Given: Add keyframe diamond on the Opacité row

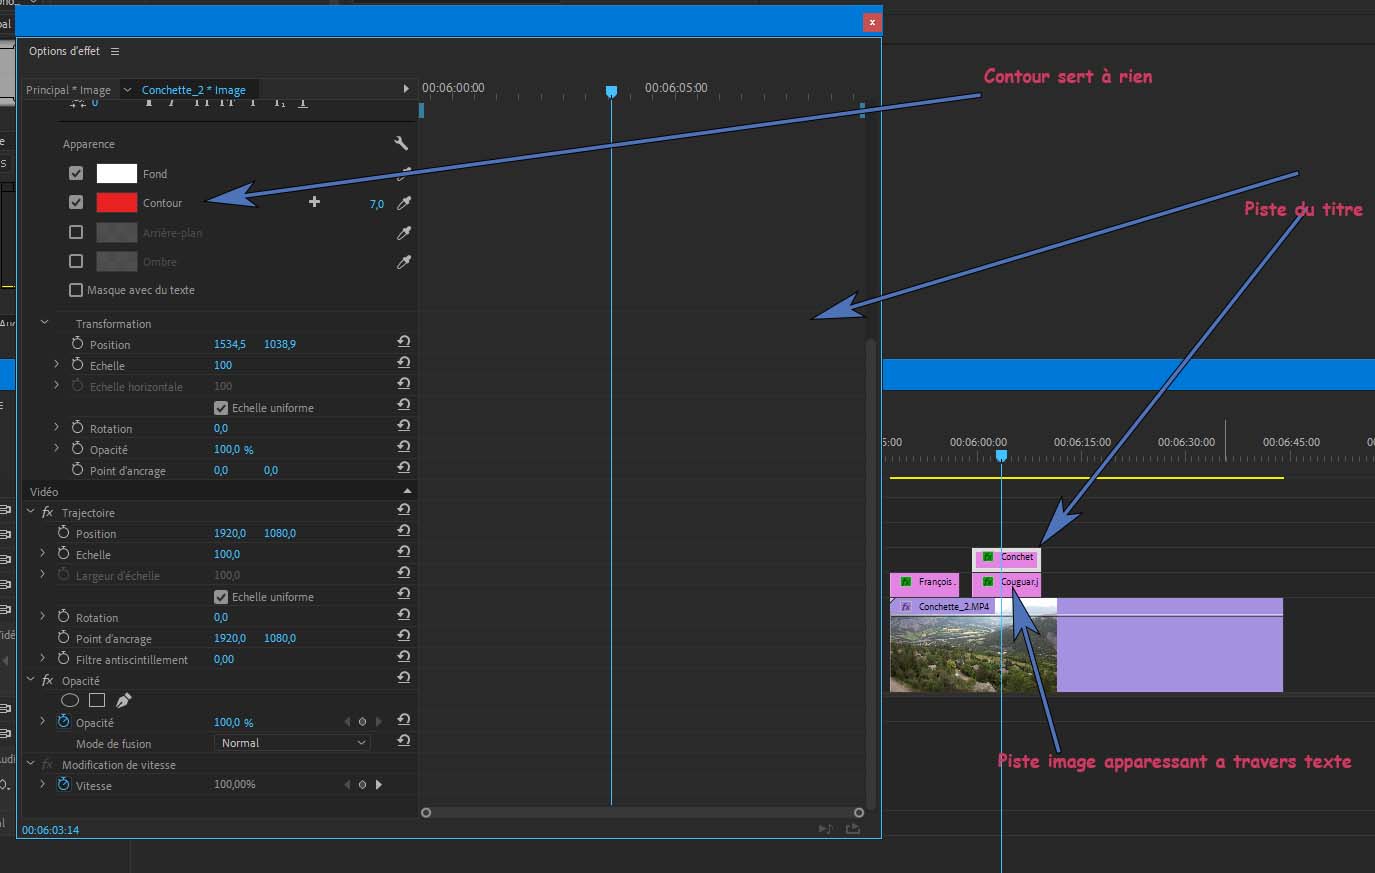Looking at the screenshot, I should point(362,721).
